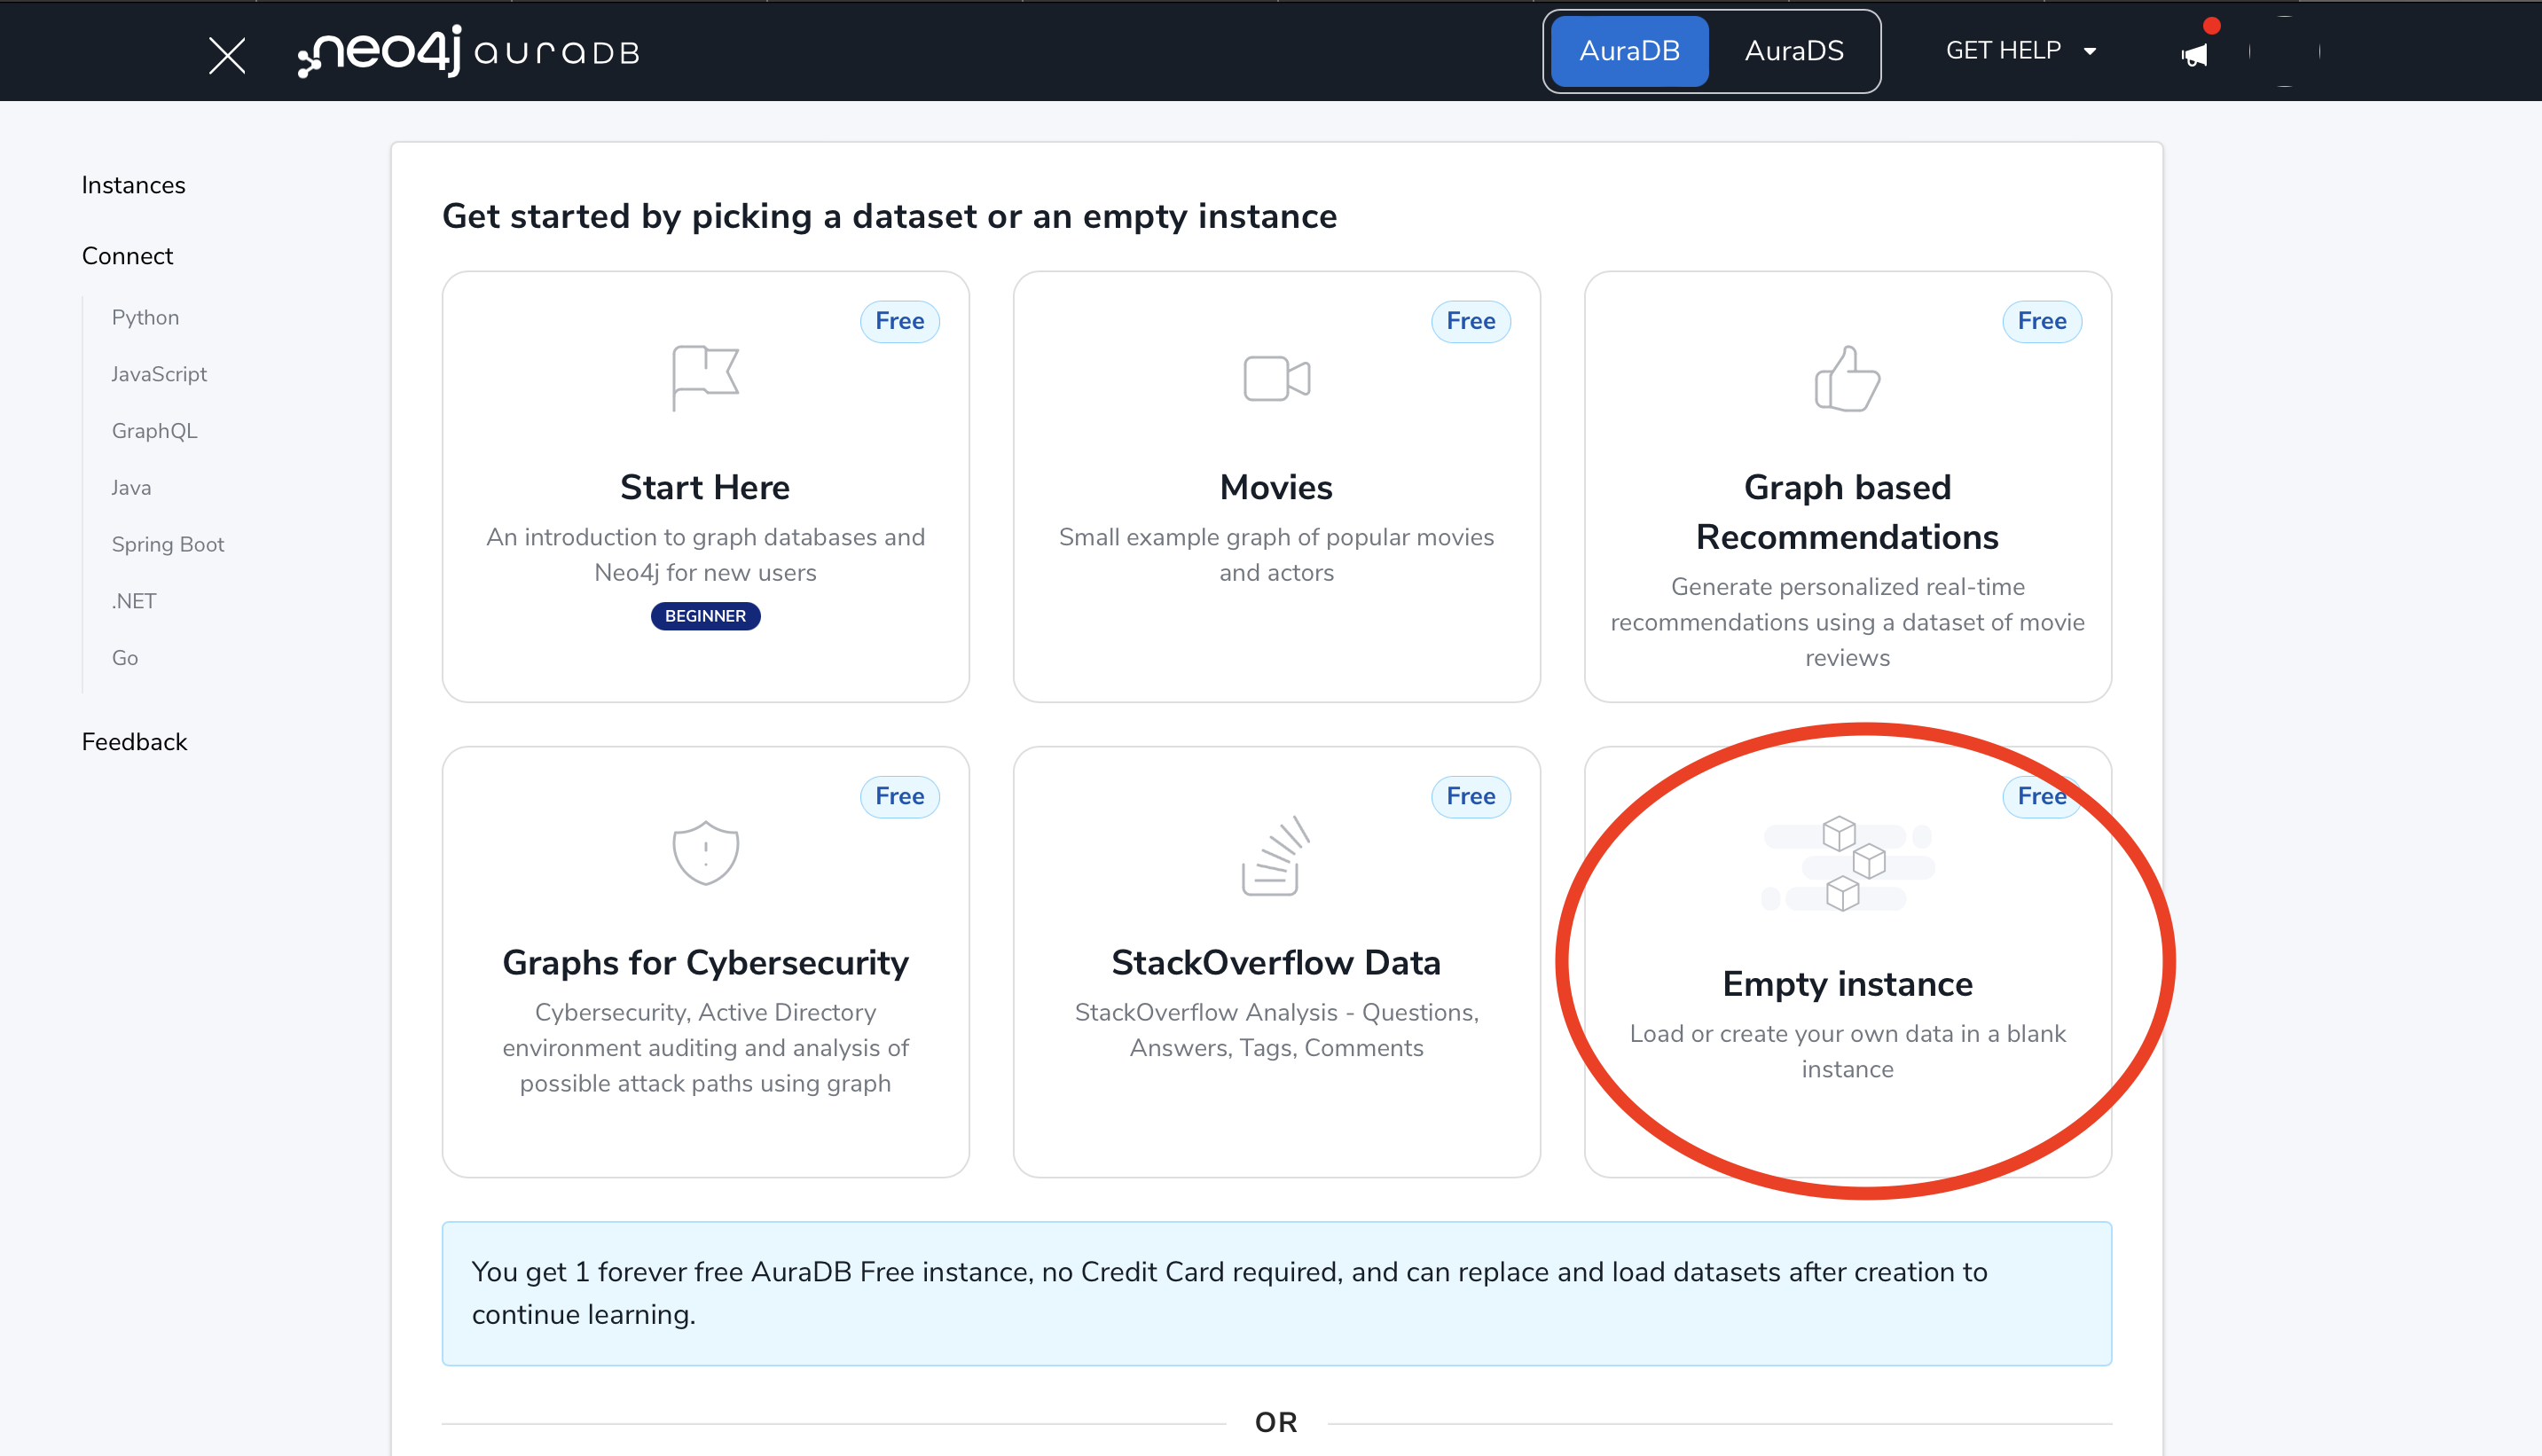Select Java under Connect
This screenshot has width=2542, height=1456.
(x=131, y=488)
